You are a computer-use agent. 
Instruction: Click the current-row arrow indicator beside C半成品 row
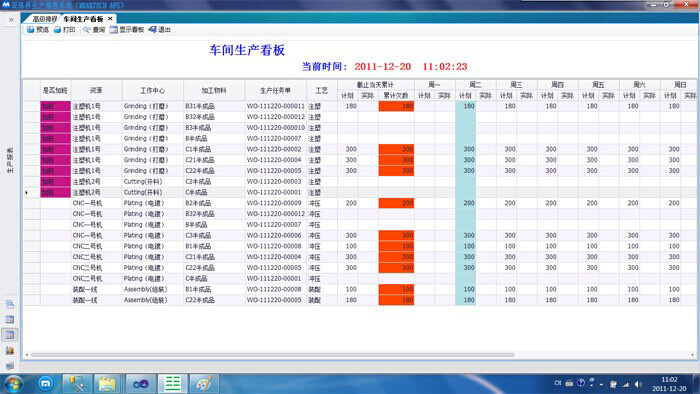[x=27, y=192]
